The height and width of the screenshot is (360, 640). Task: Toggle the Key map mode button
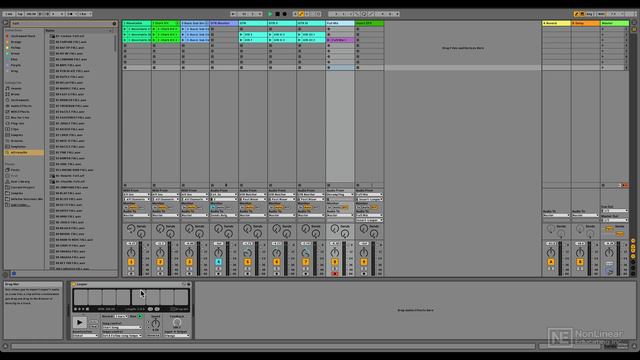589,14
